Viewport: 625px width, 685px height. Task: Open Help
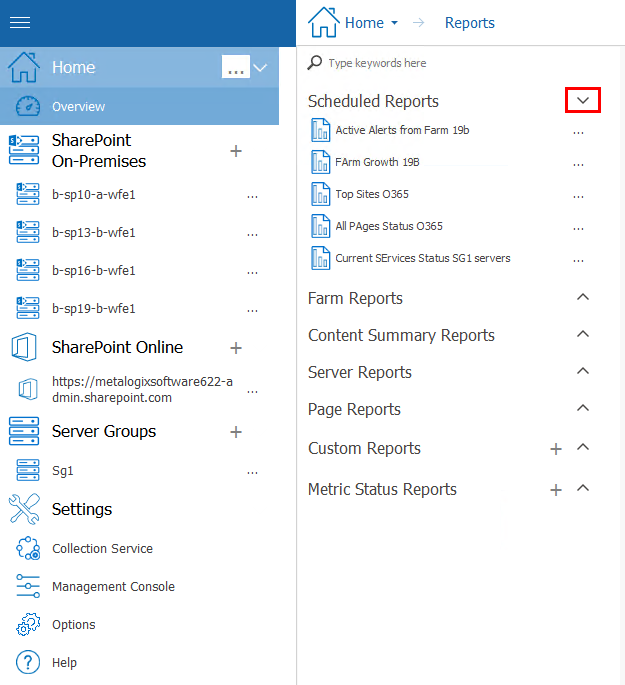tap(64, 663)
